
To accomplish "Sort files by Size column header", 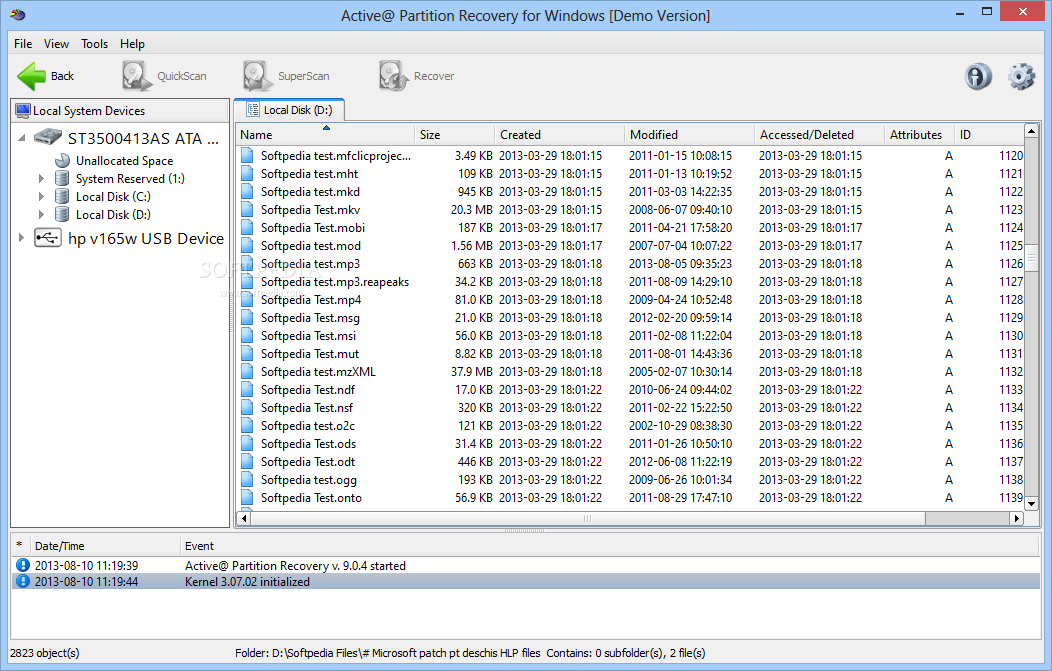I will tap(454, 134).
